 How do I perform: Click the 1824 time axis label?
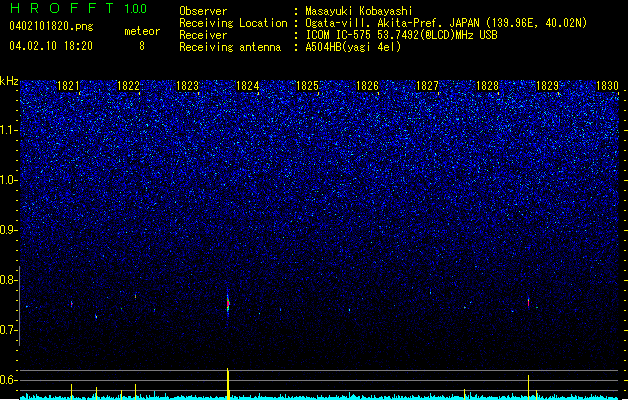tap(248, 85)
